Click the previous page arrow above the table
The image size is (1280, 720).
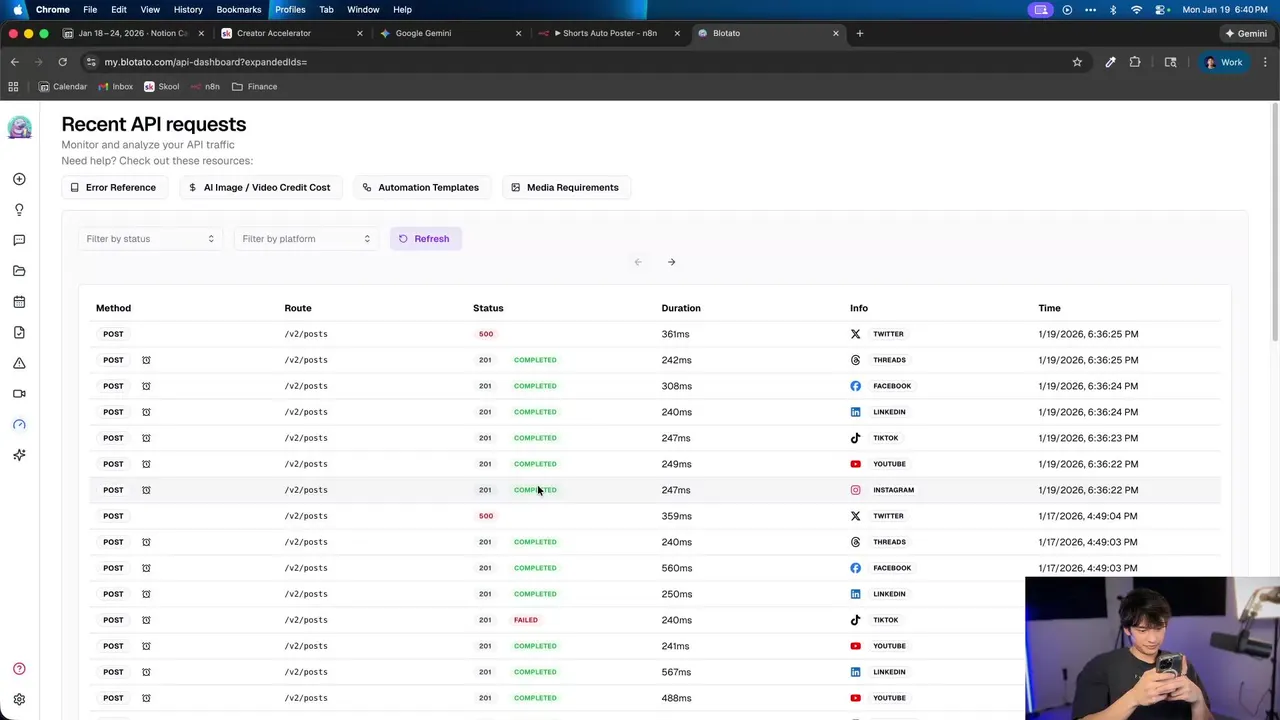click(x=638, y=262)
